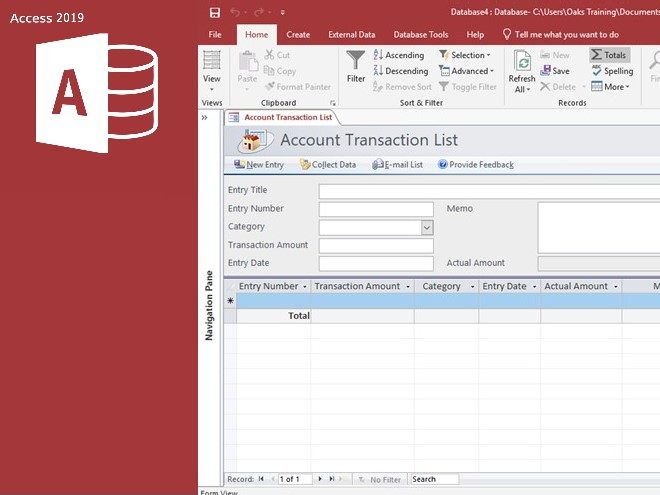660x495 pixels.
Task: Open the Advanced filter options dropdown
Action: (465, 71)
